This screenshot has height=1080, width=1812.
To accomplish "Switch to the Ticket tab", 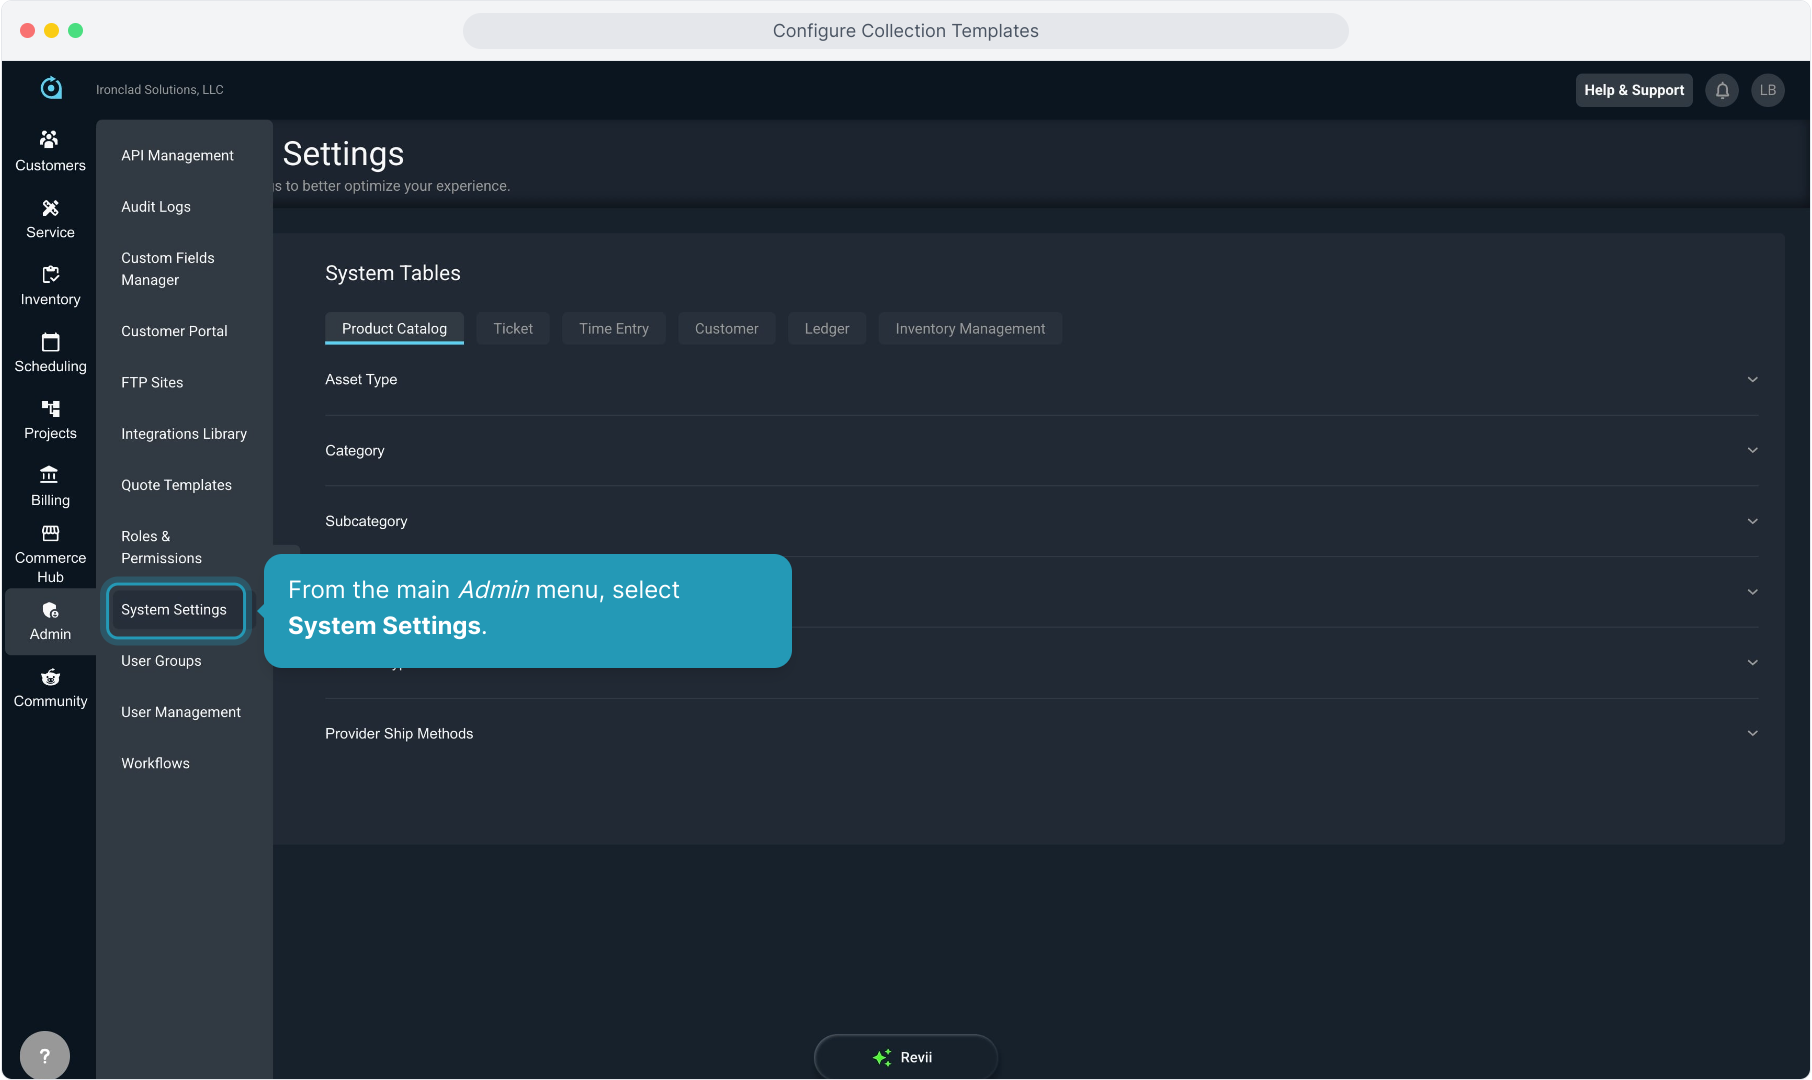I will 513,329.
